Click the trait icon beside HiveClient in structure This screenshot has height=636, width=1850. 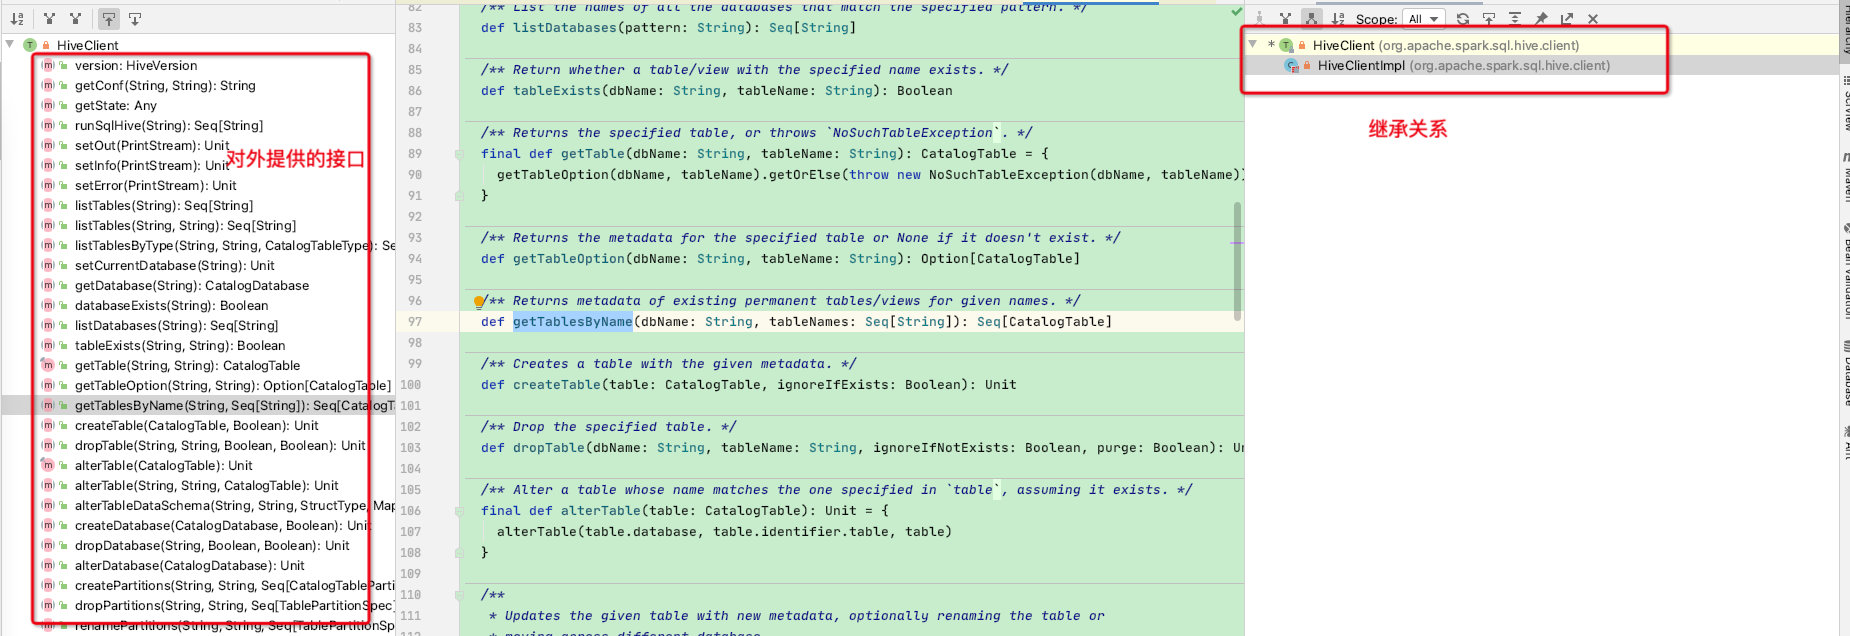tap(30, 45)
